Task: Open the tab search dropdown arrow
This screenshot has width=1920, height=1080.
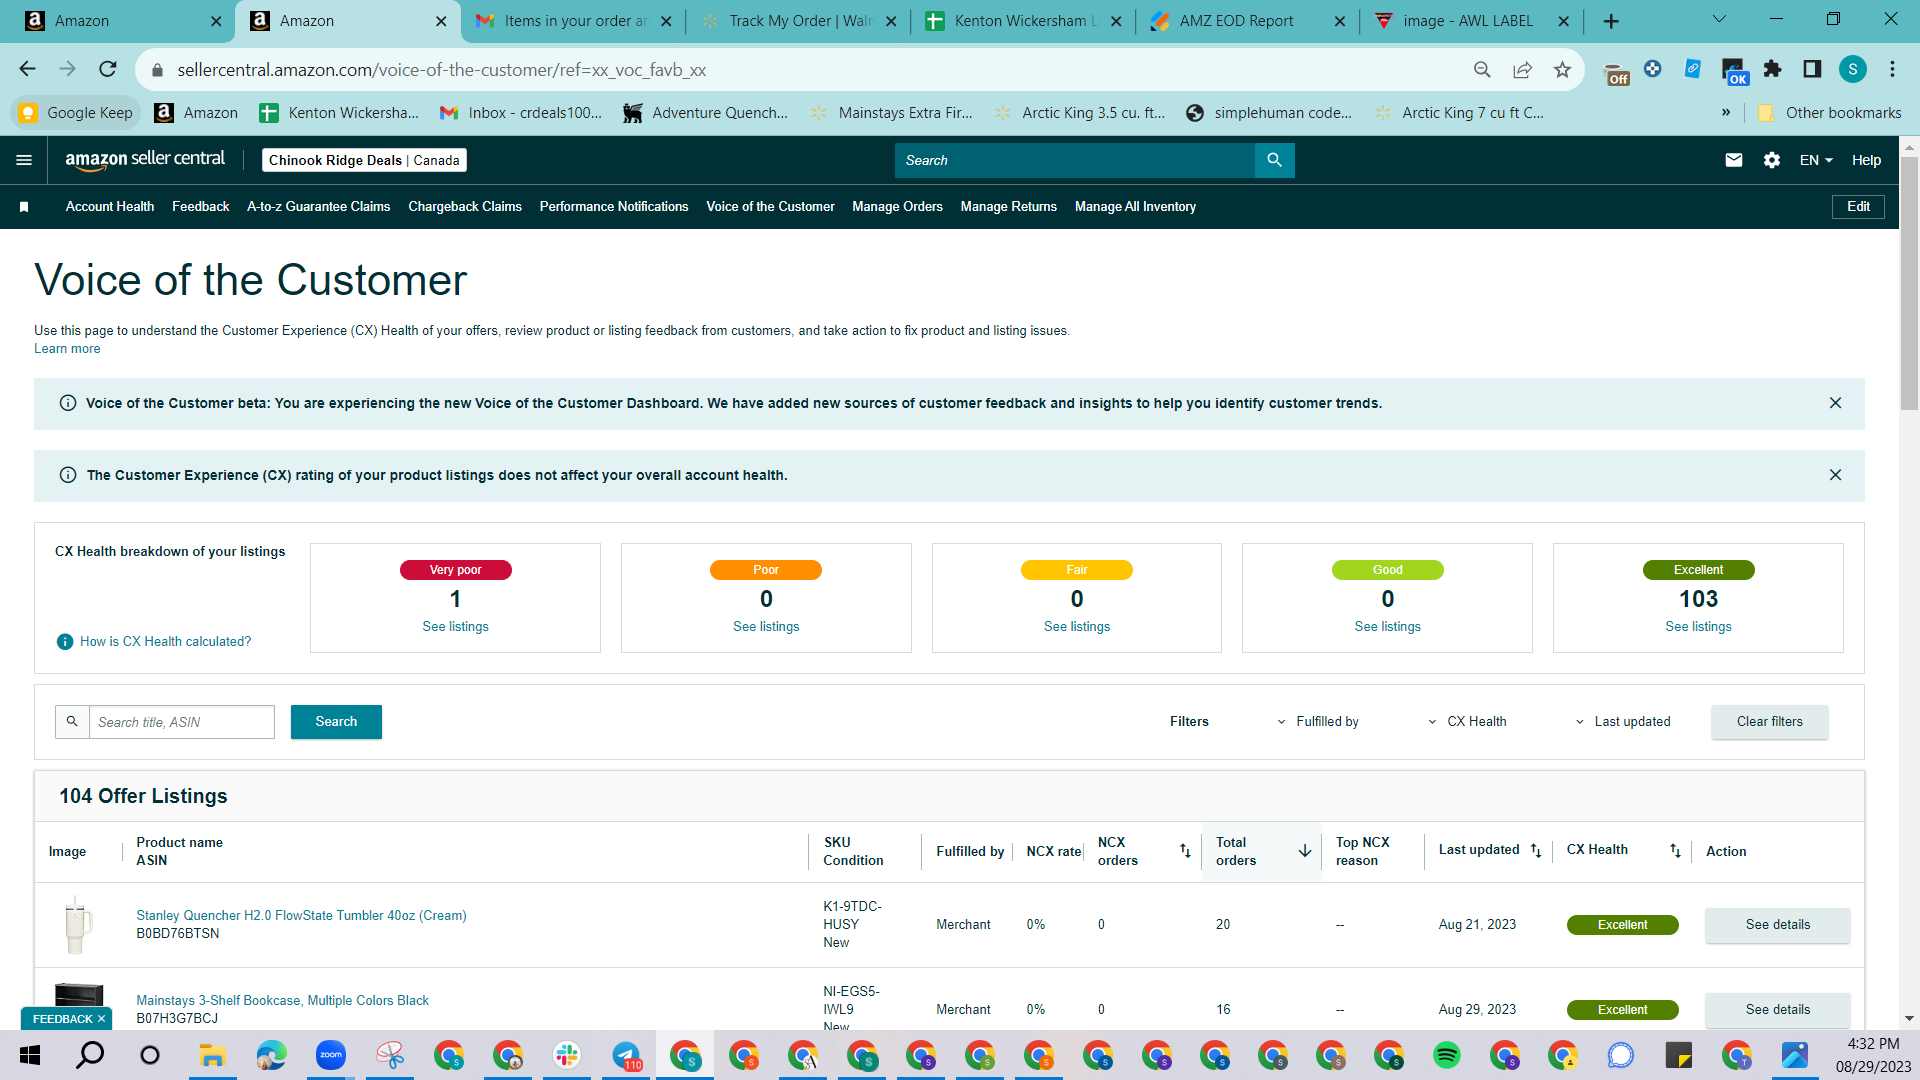Action: click(x=1719, y=19)
